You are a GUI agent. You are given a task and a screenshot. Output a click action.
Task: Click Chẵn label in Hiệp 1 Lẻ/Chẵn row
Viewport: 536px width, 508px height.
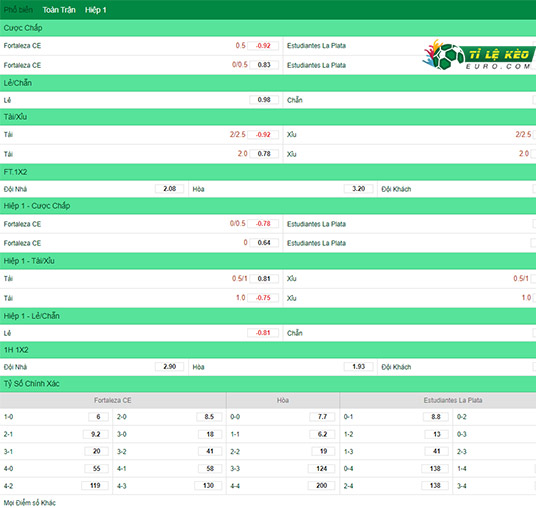coord(295,333)
